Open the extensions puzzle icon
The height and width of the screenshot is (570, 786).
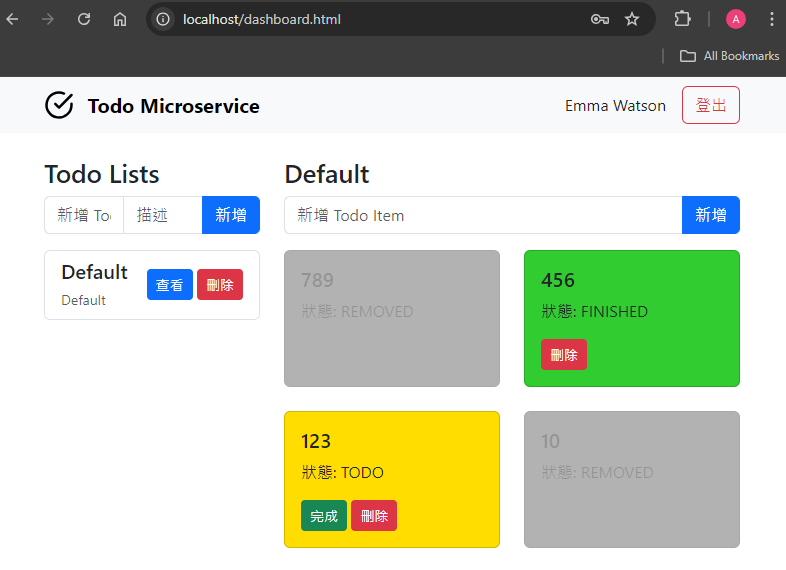[682, 19]
